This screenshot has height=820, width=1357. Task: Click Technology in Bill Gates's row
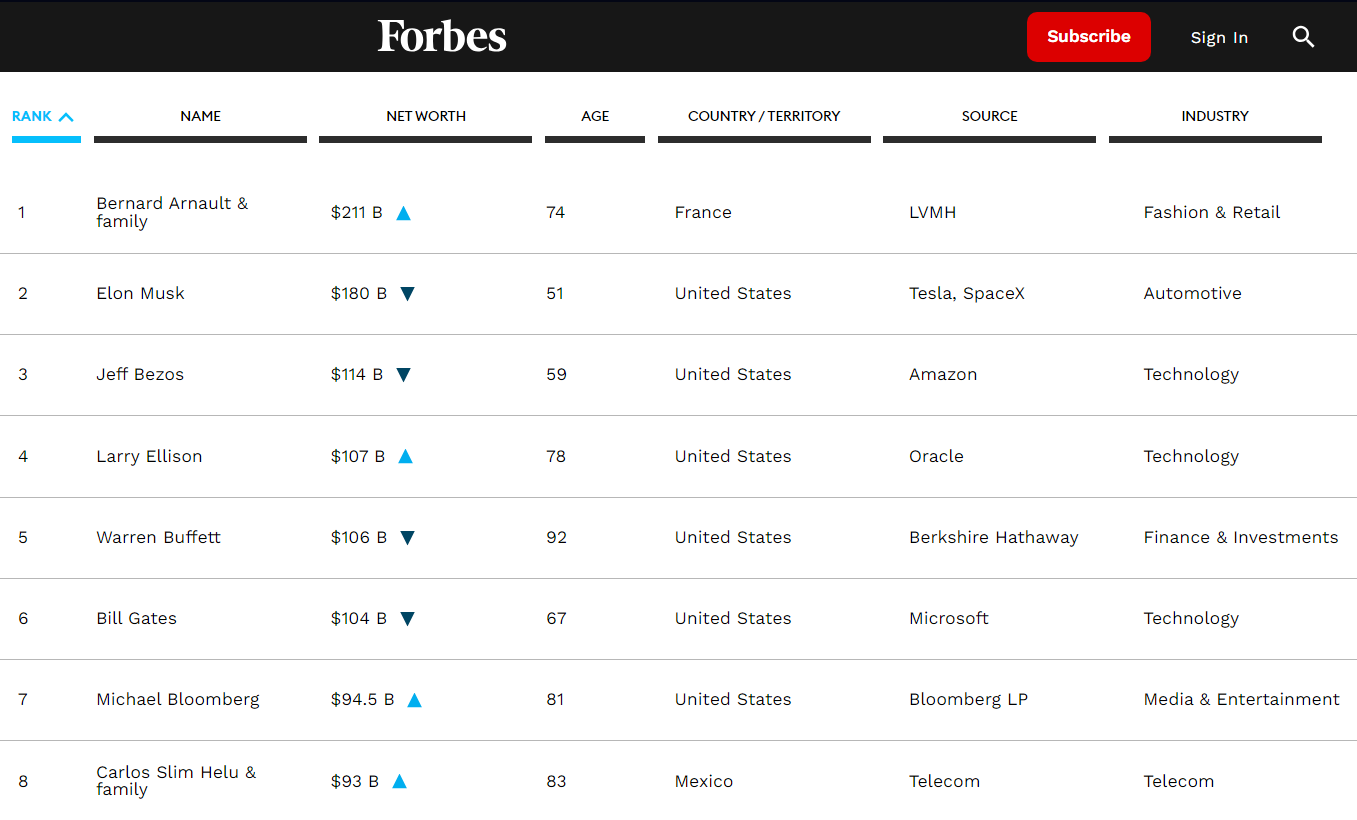[1191, 618]
